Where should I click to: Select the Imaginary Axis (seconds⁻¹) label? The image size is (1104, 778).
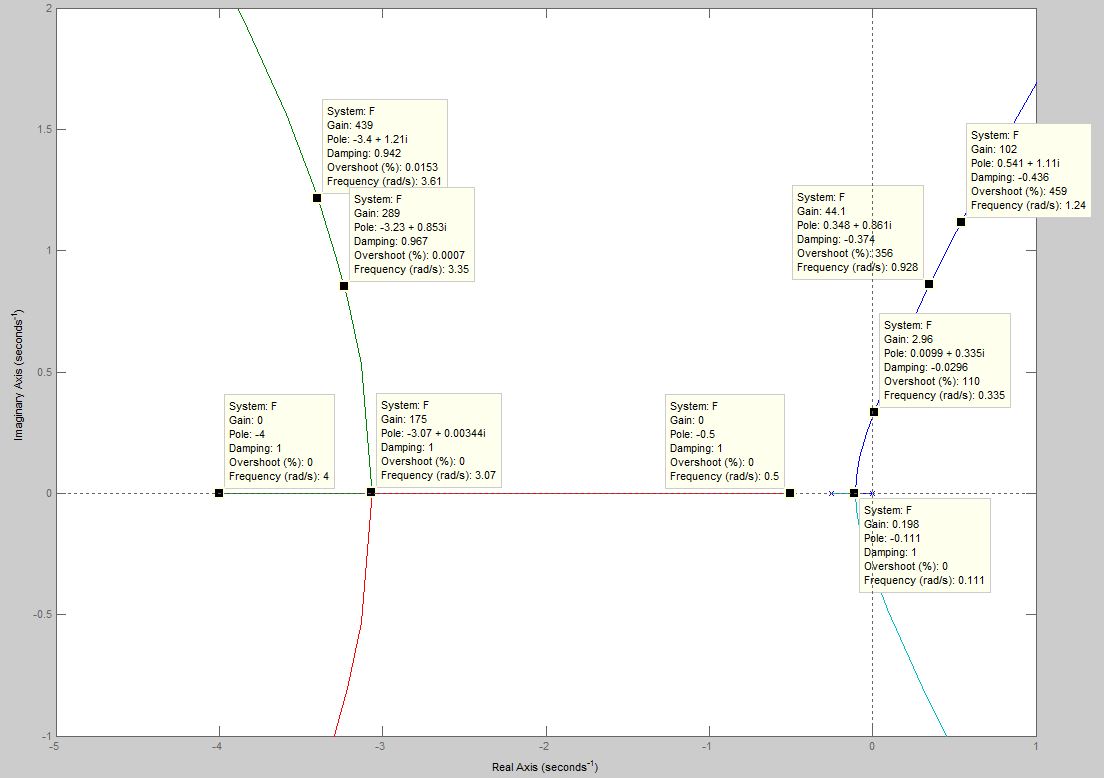(20, 371)
